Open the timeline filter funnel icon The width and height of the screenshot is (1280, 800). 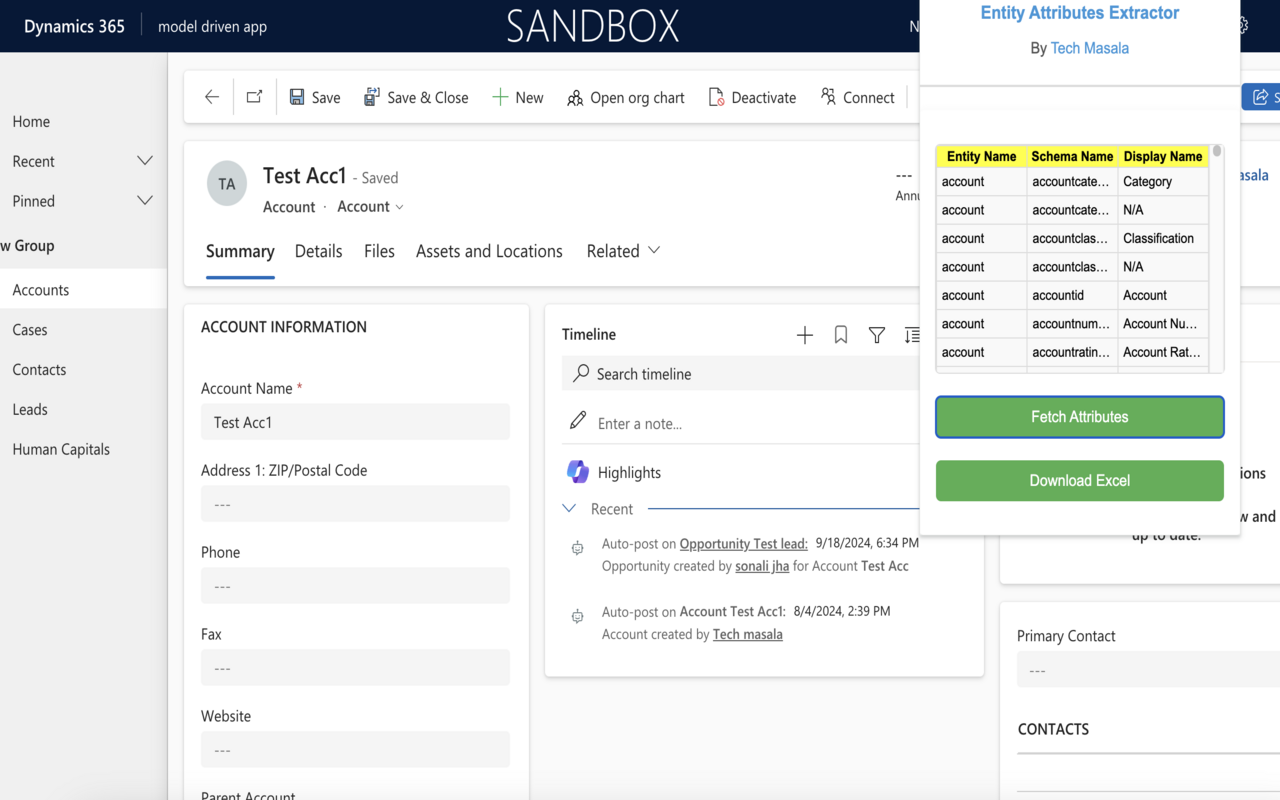(877, 335)
